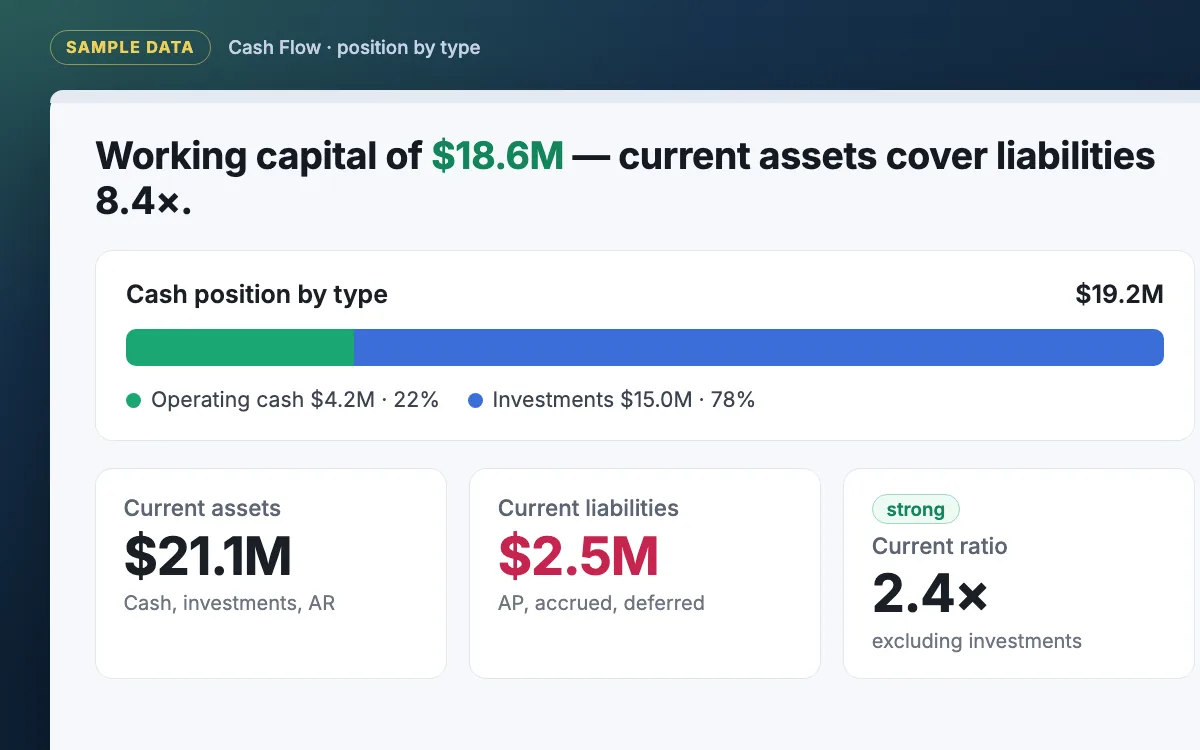Click the green 'strong' status pill
This screenshot has width=1200, height=750.
[915, 510]
